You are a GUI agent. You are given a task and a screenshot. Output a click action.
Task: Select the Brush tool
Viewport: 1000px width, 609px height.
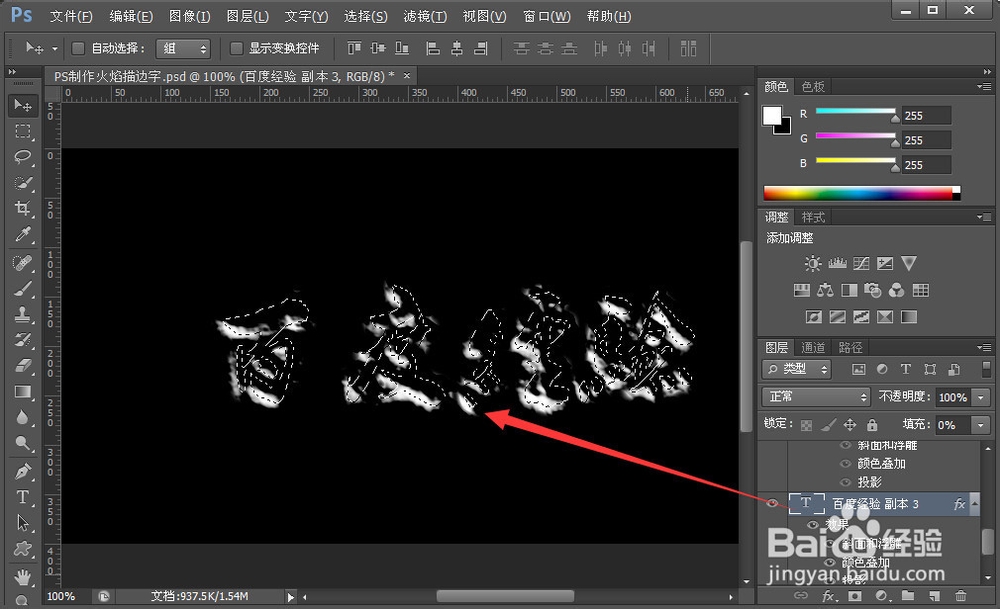(23, 288)
